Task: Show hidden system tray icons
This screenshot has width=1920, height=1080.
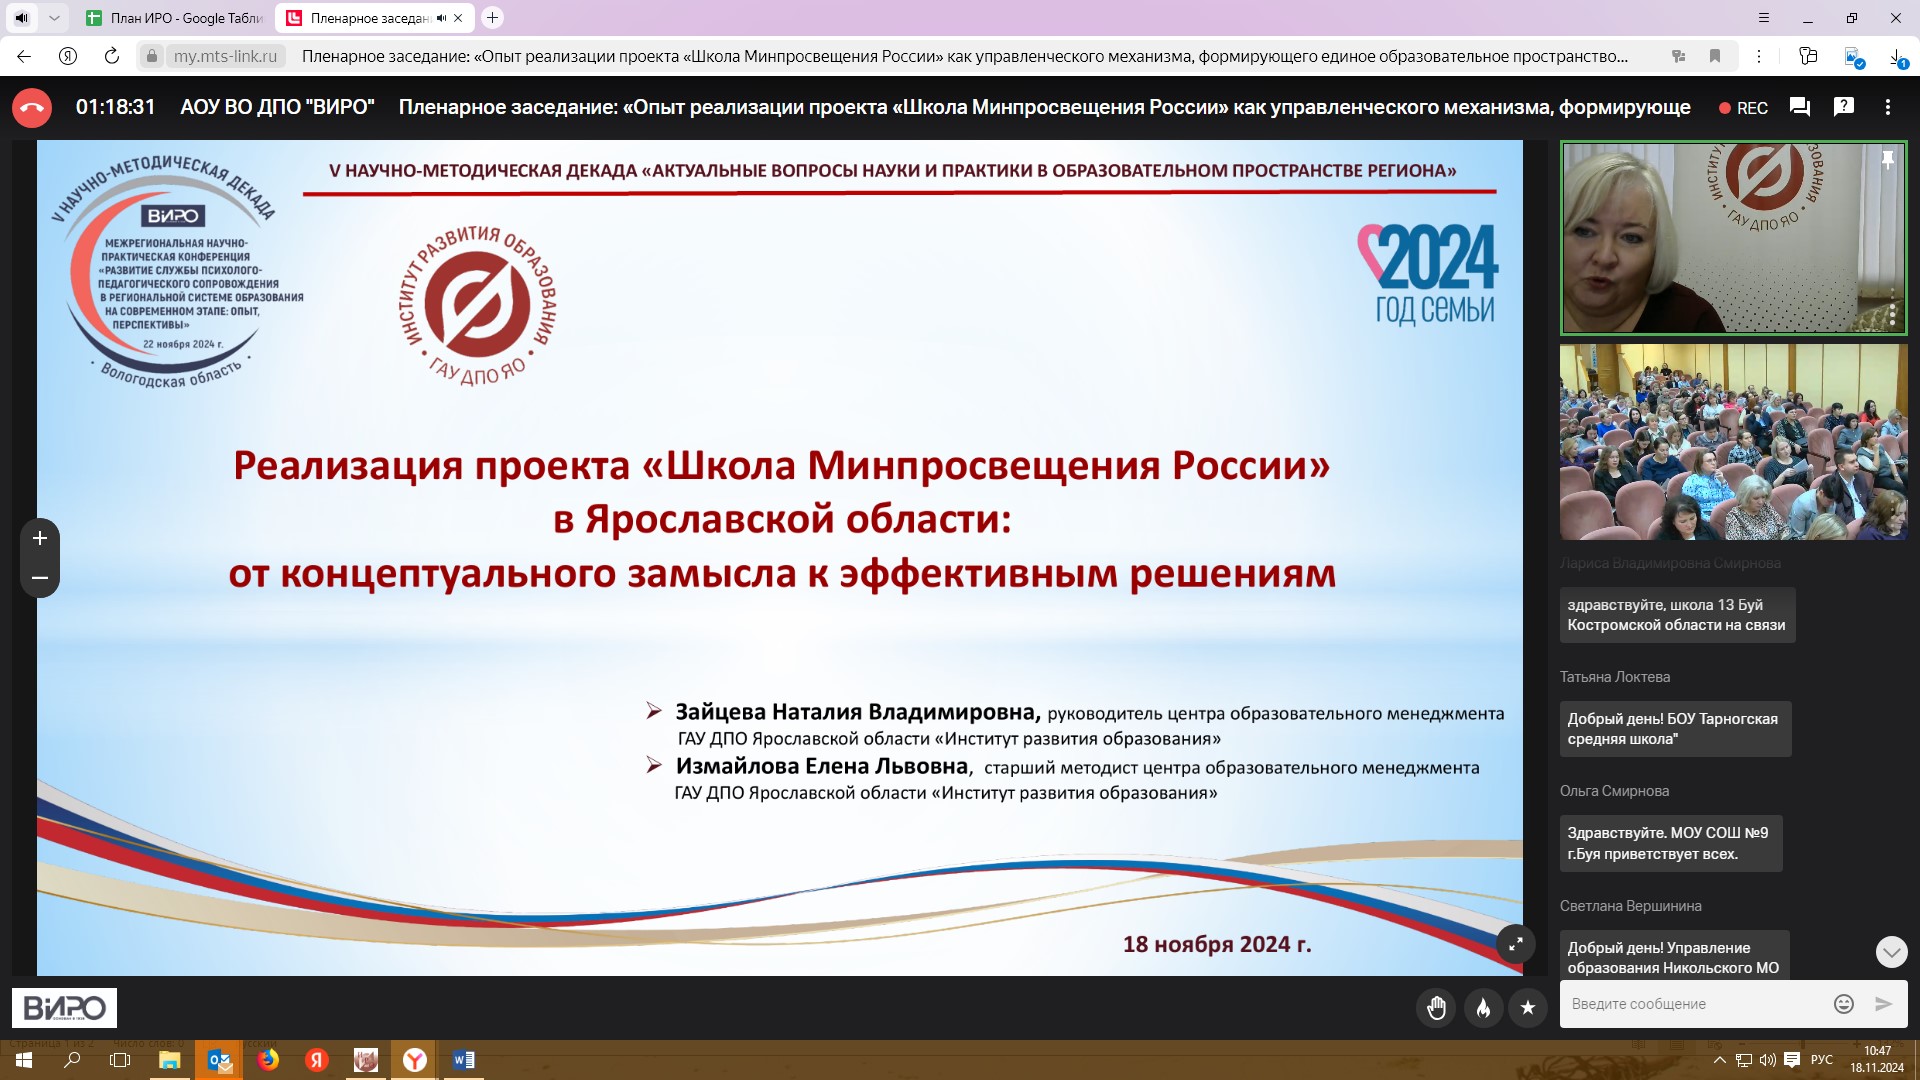Action: (x=1719, y=1060)
